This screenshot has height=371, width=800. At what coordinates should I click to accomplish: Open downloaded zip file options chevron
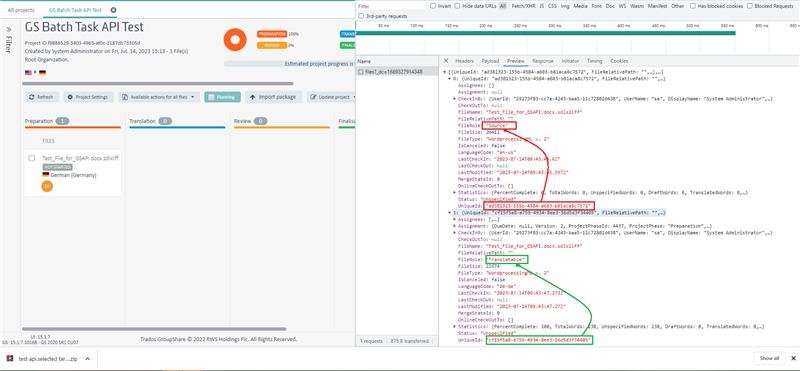tap(87, 359)
